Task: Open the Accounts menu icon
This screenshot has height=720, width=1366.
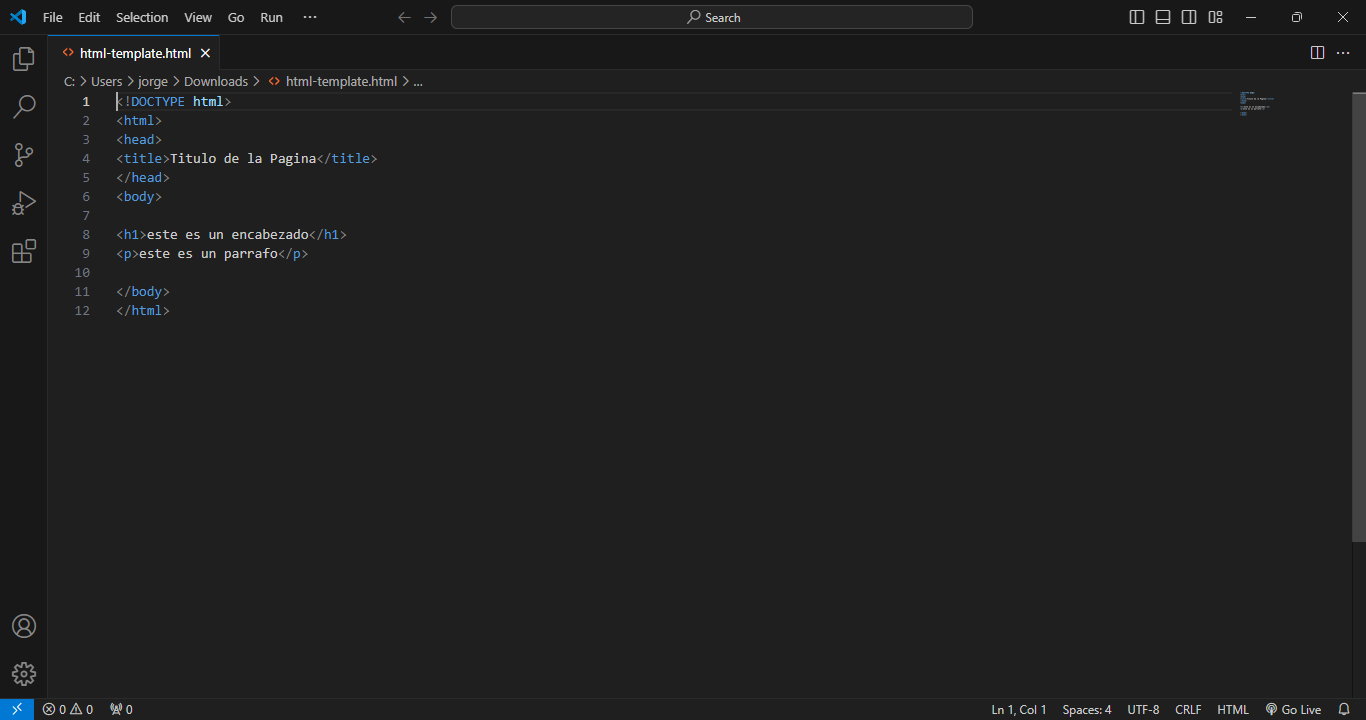Action: (23, 626)
